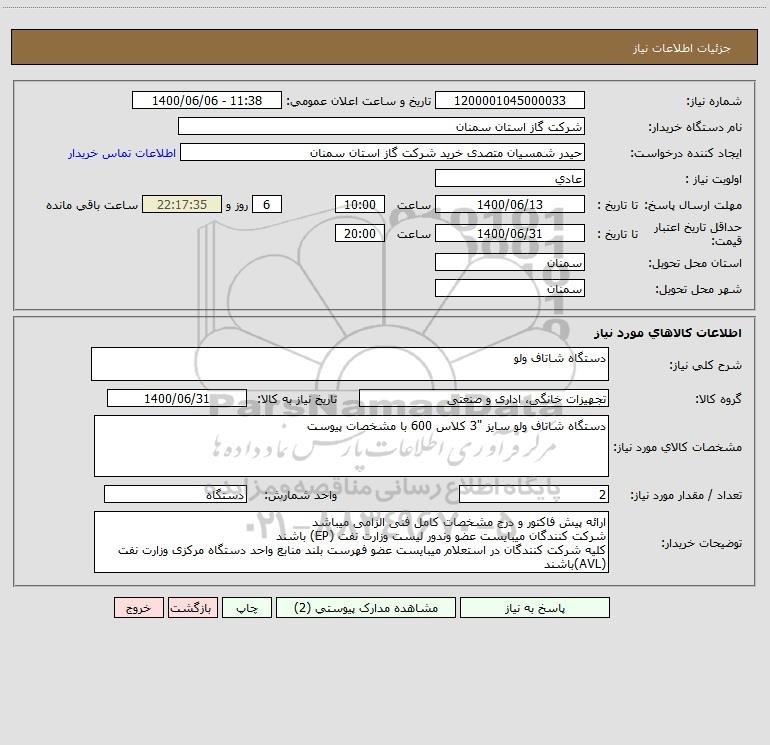Open 'مشاهده مدارک پیوستی (2)' attachments button
Viewport: 770px width, 745px height.
(366, 608)
